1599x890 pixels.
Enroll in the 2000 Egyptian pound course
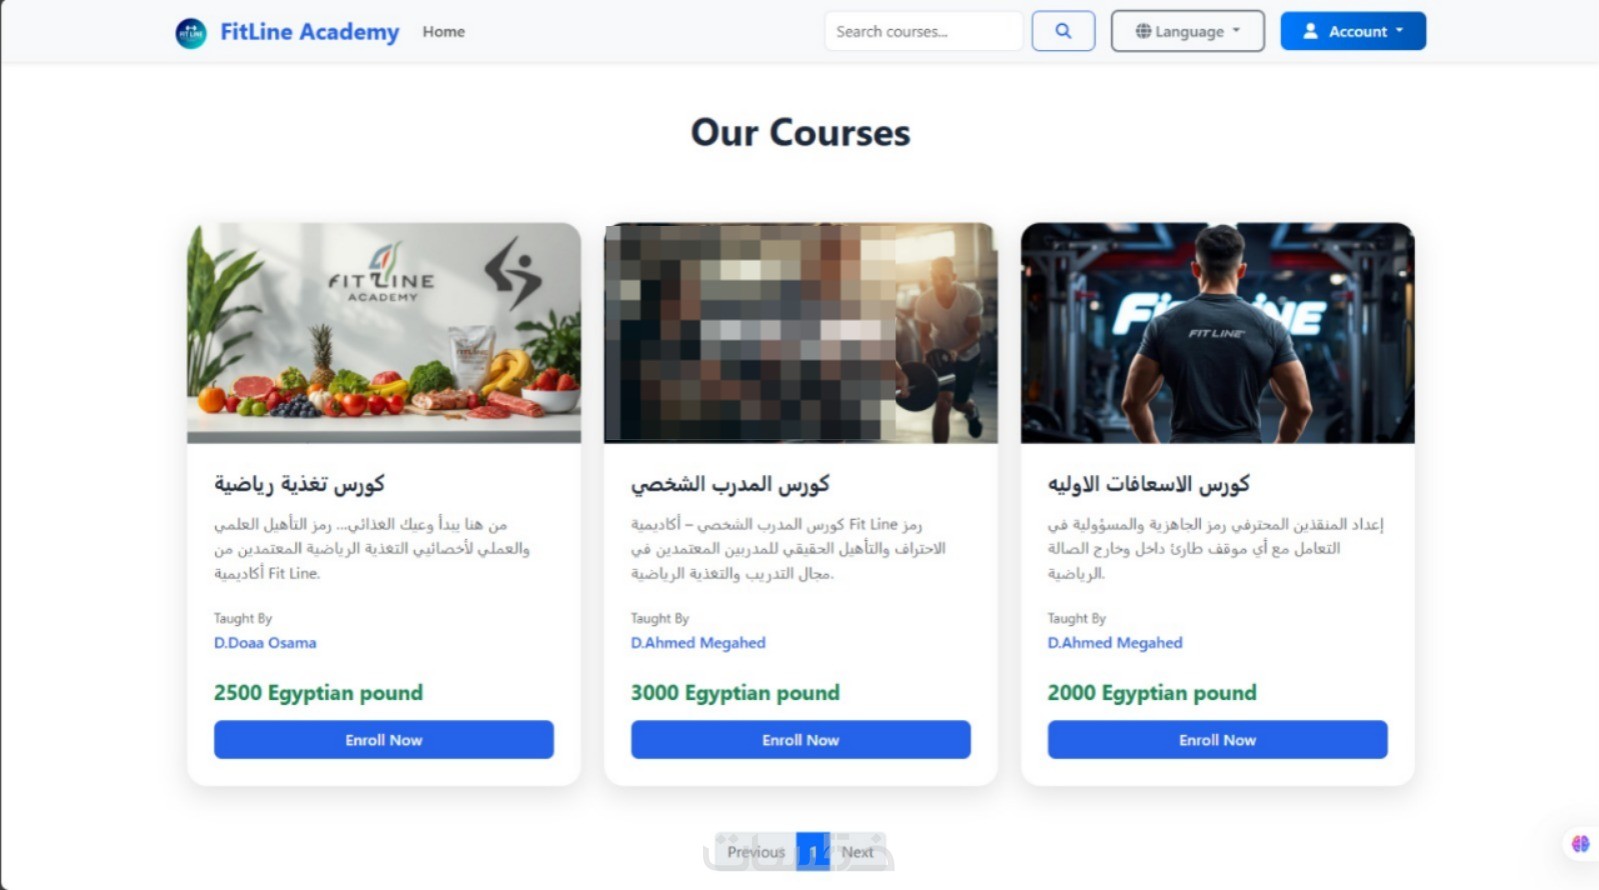(x=1217, y=740)
